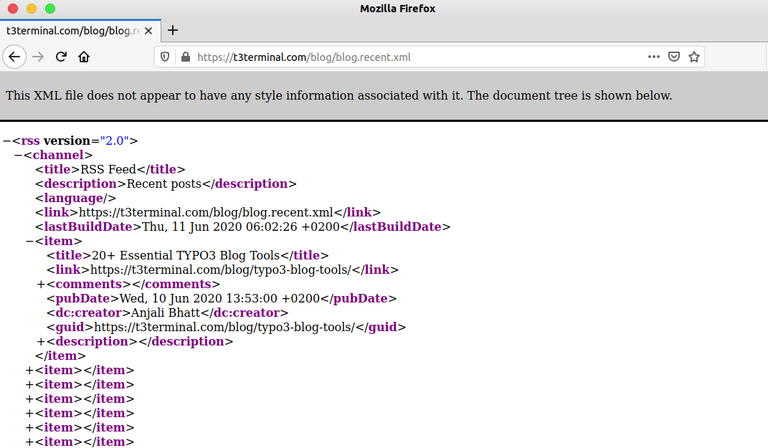Expand the comments node
The image size is (768, 448).
click(41, 284)
